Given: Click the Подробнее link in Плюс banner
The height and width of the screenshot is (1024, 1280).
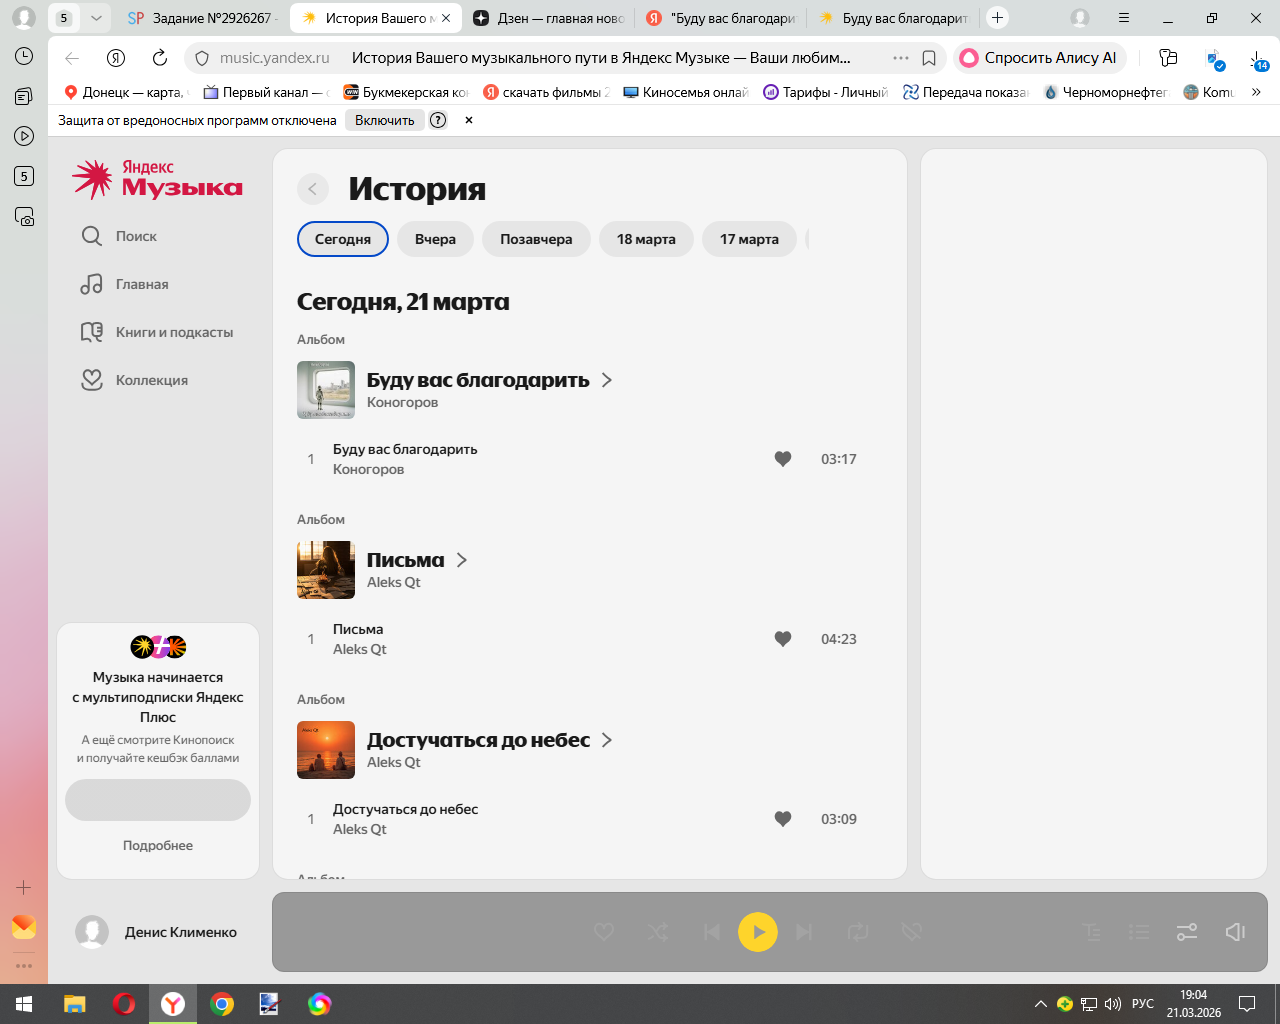Looking at the screenshot, I should pos(158,845).
